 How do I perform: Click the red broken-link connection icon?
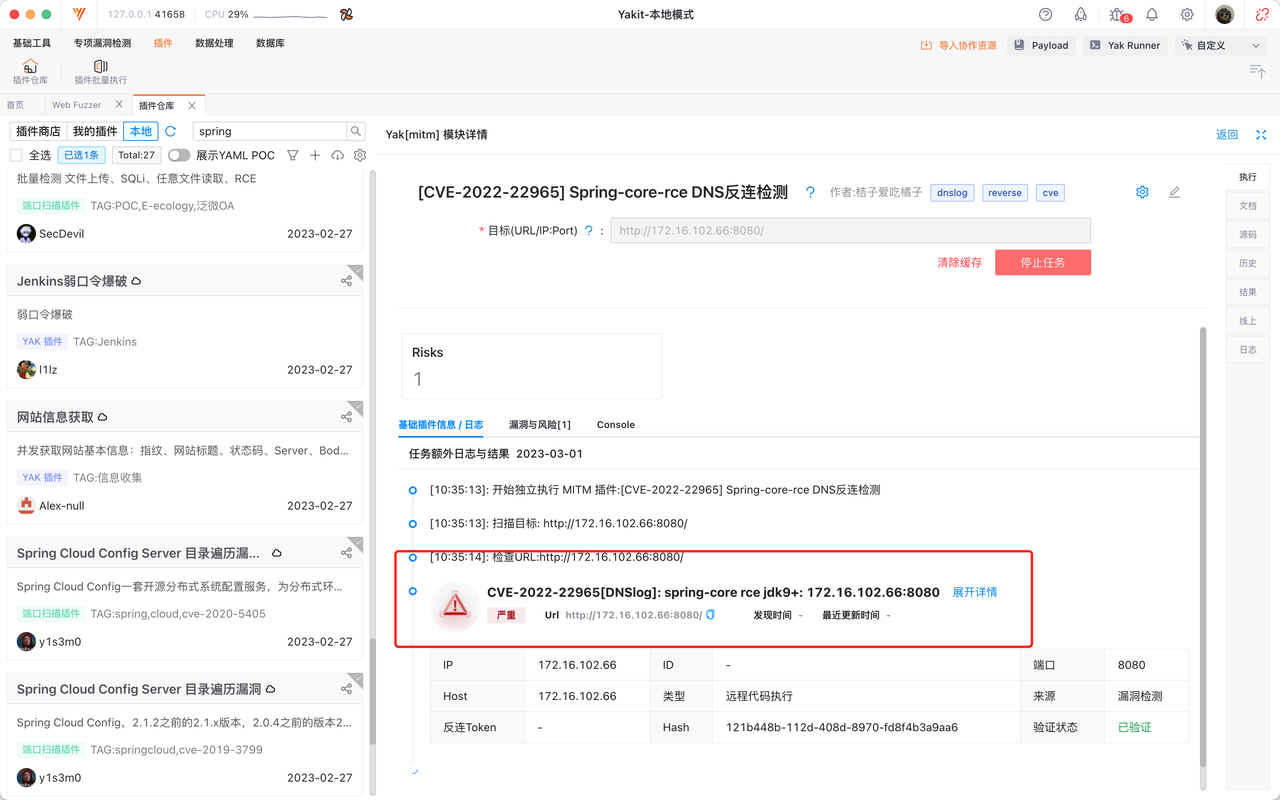pos(1262,15)
